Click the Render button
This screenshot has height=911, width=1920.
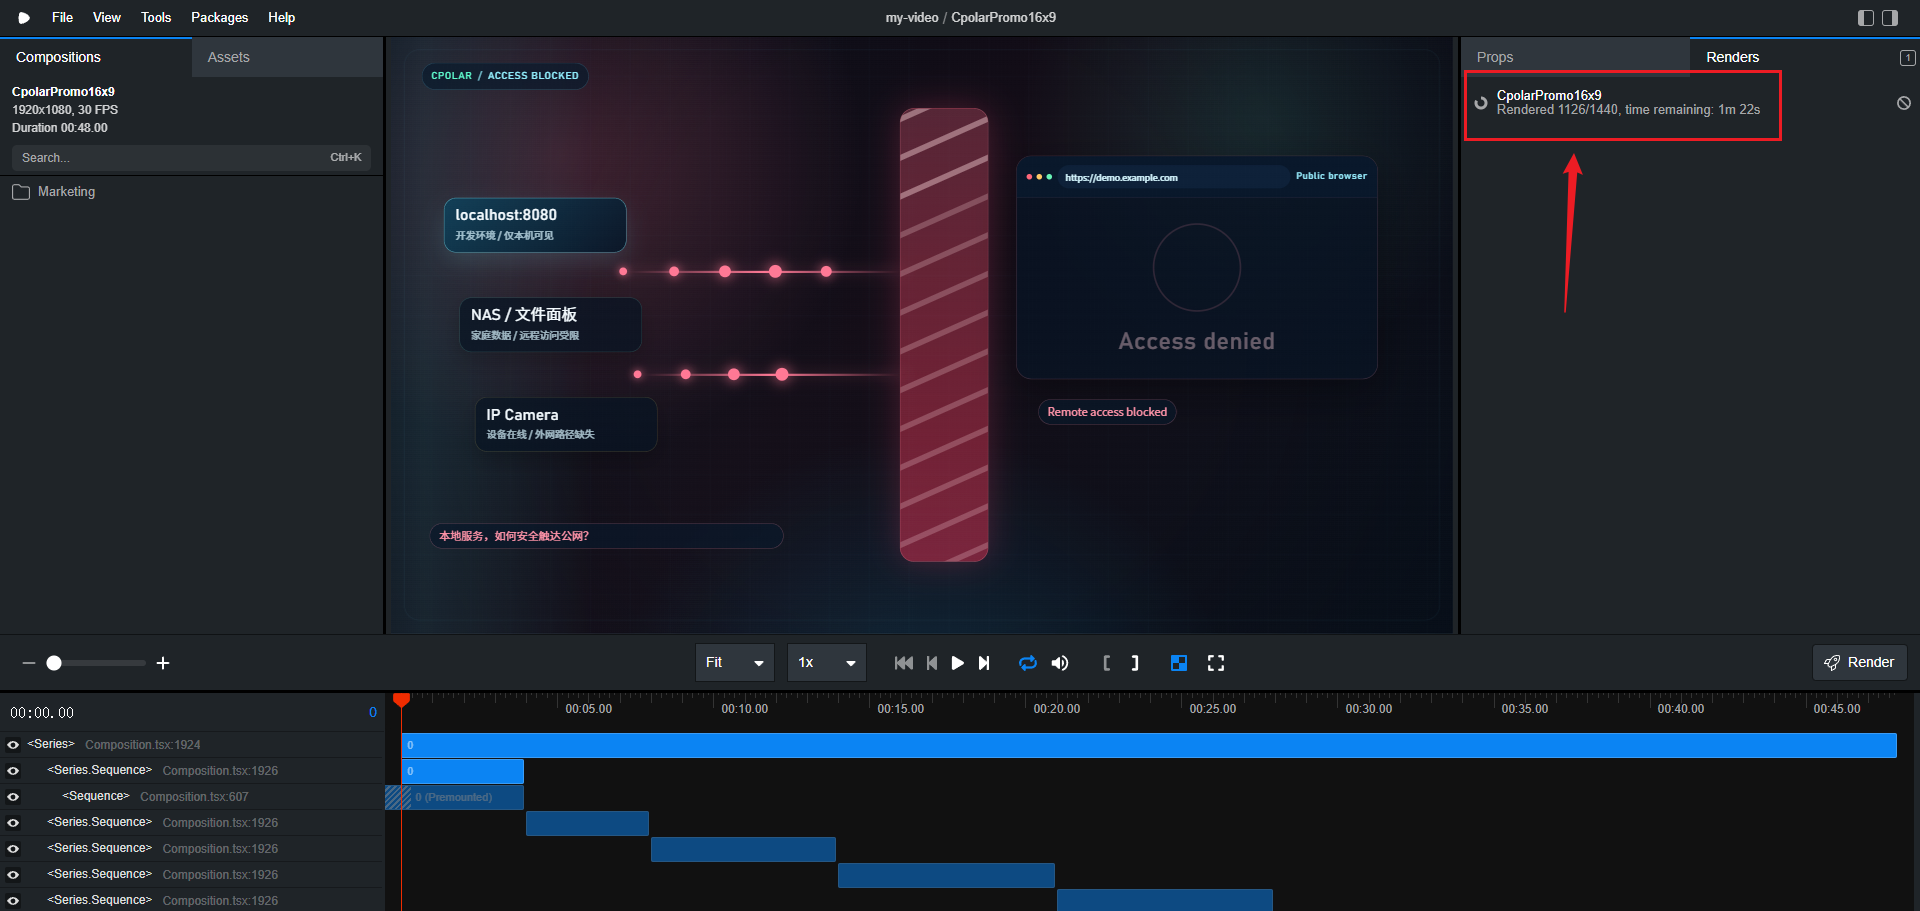pos(1859,662)
